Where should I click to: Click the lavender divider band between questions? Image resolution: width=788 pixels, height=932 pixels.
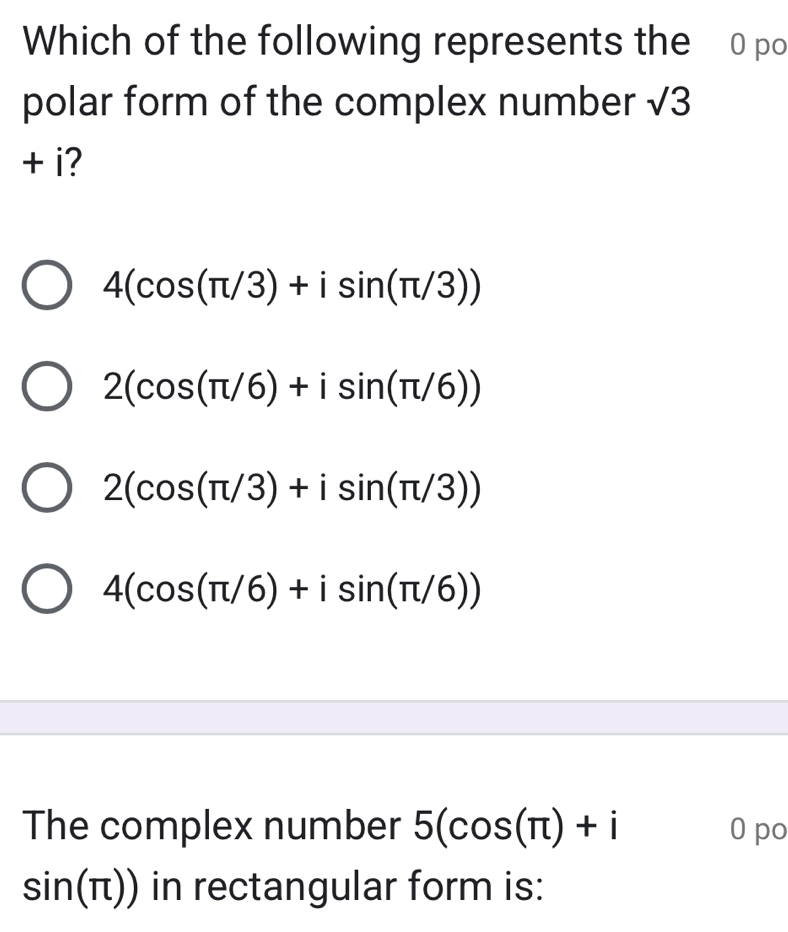coord(394,718)
